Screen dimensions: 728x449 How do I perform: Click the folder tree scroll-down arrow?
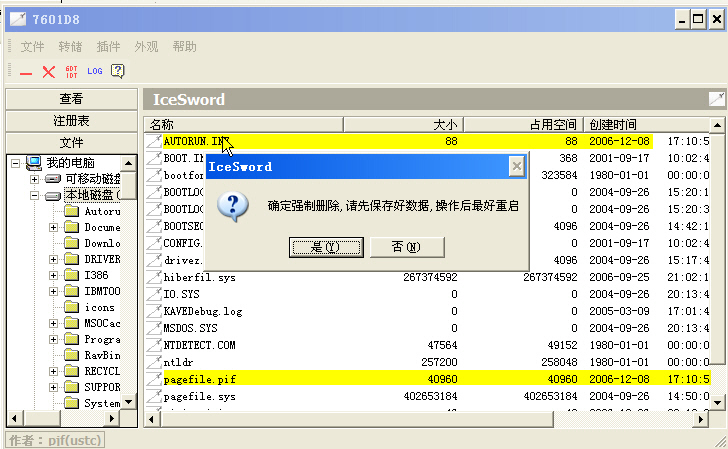tap(129, 401)
